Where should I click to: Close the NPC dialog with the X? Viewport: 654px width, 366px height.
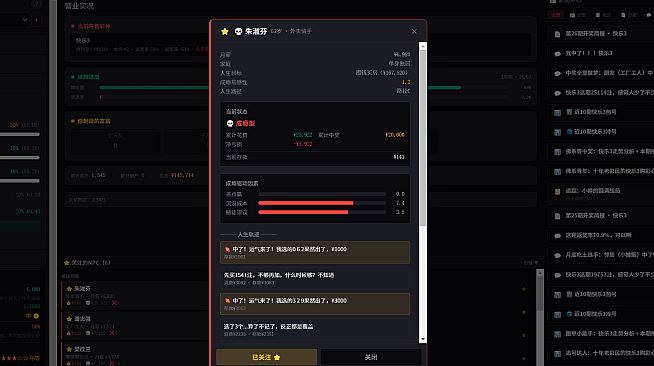coord(414,32)
